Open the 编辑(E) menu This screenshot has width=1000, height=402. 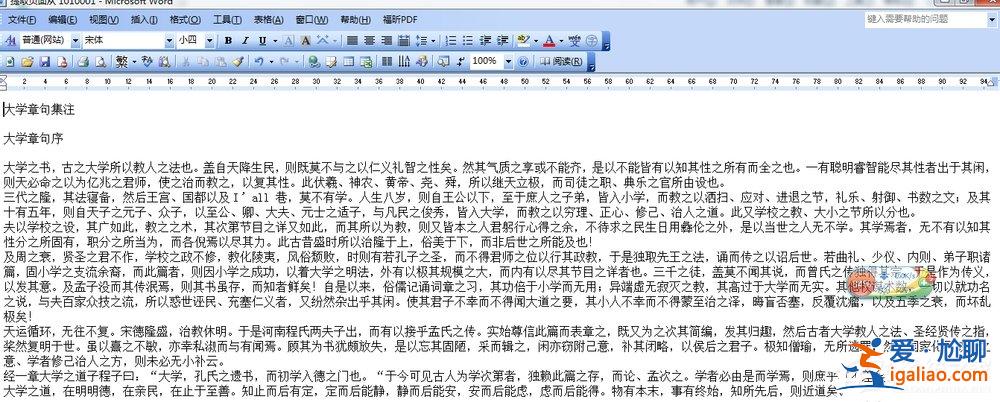[x=62, y=20]
